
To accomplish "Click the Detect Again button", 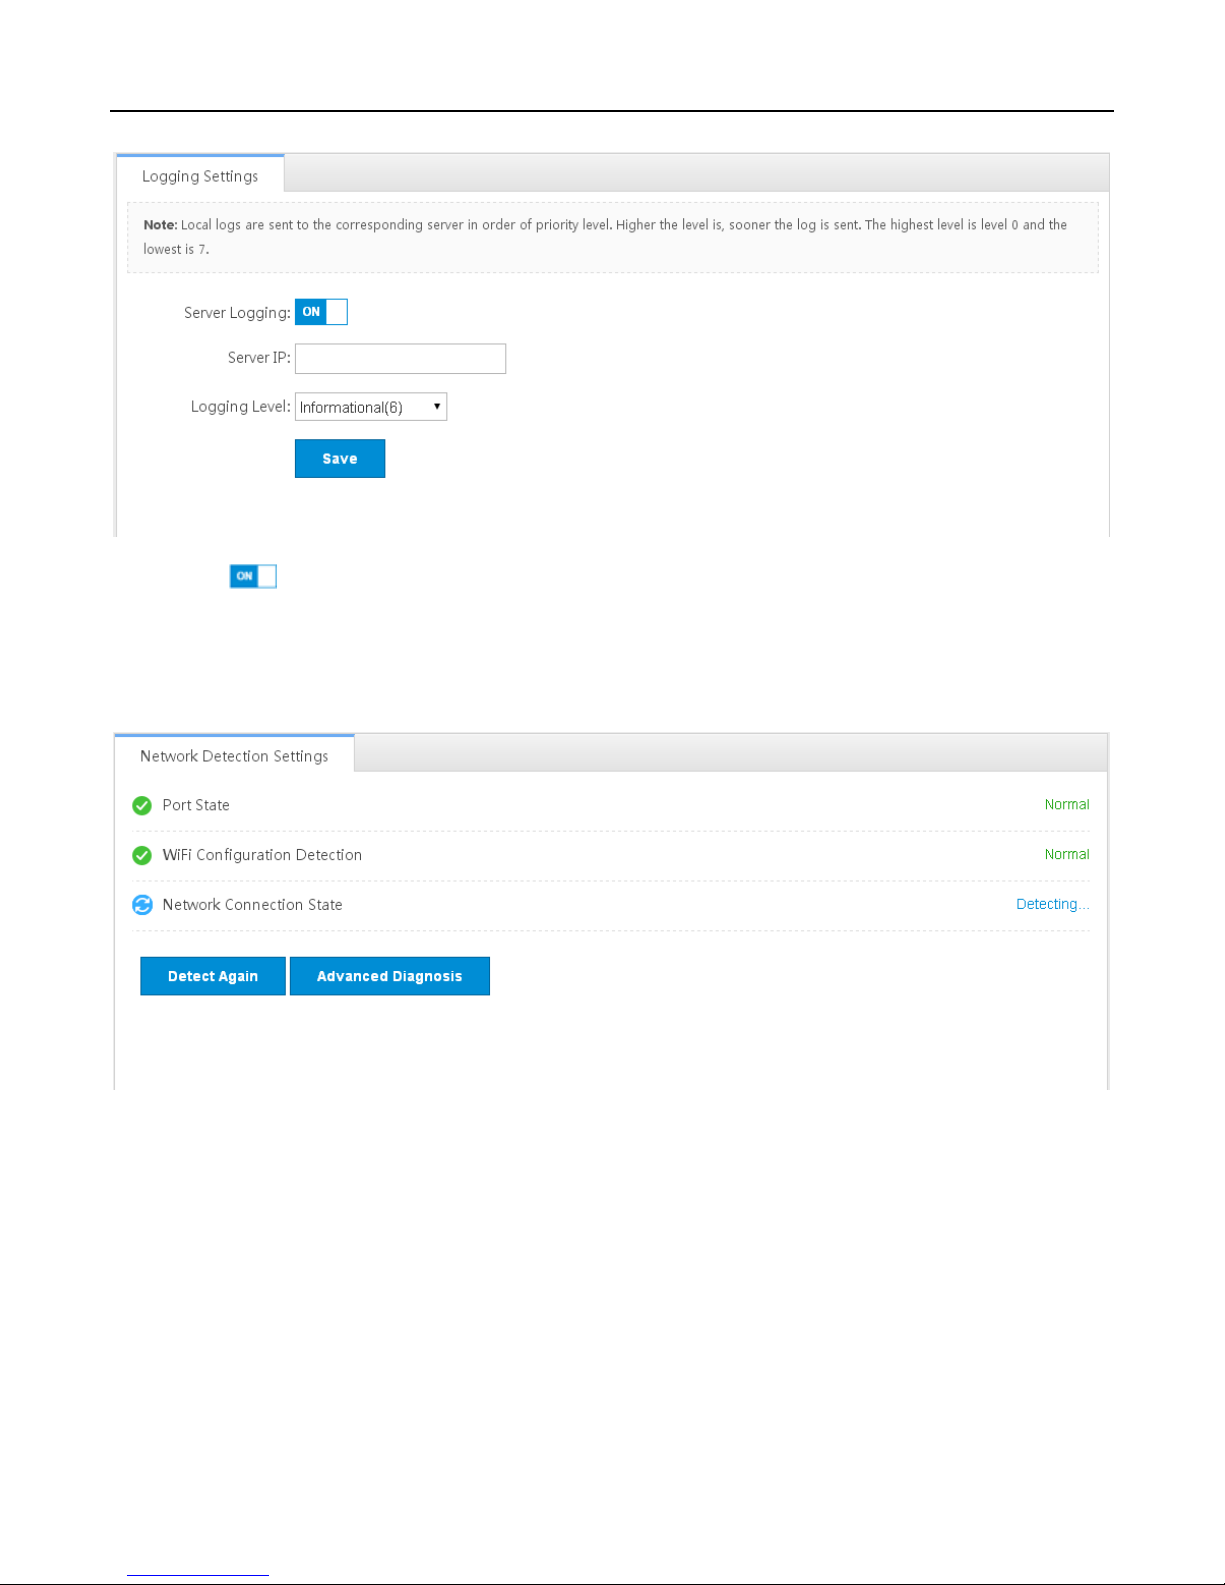I will [x=213, y=976].
